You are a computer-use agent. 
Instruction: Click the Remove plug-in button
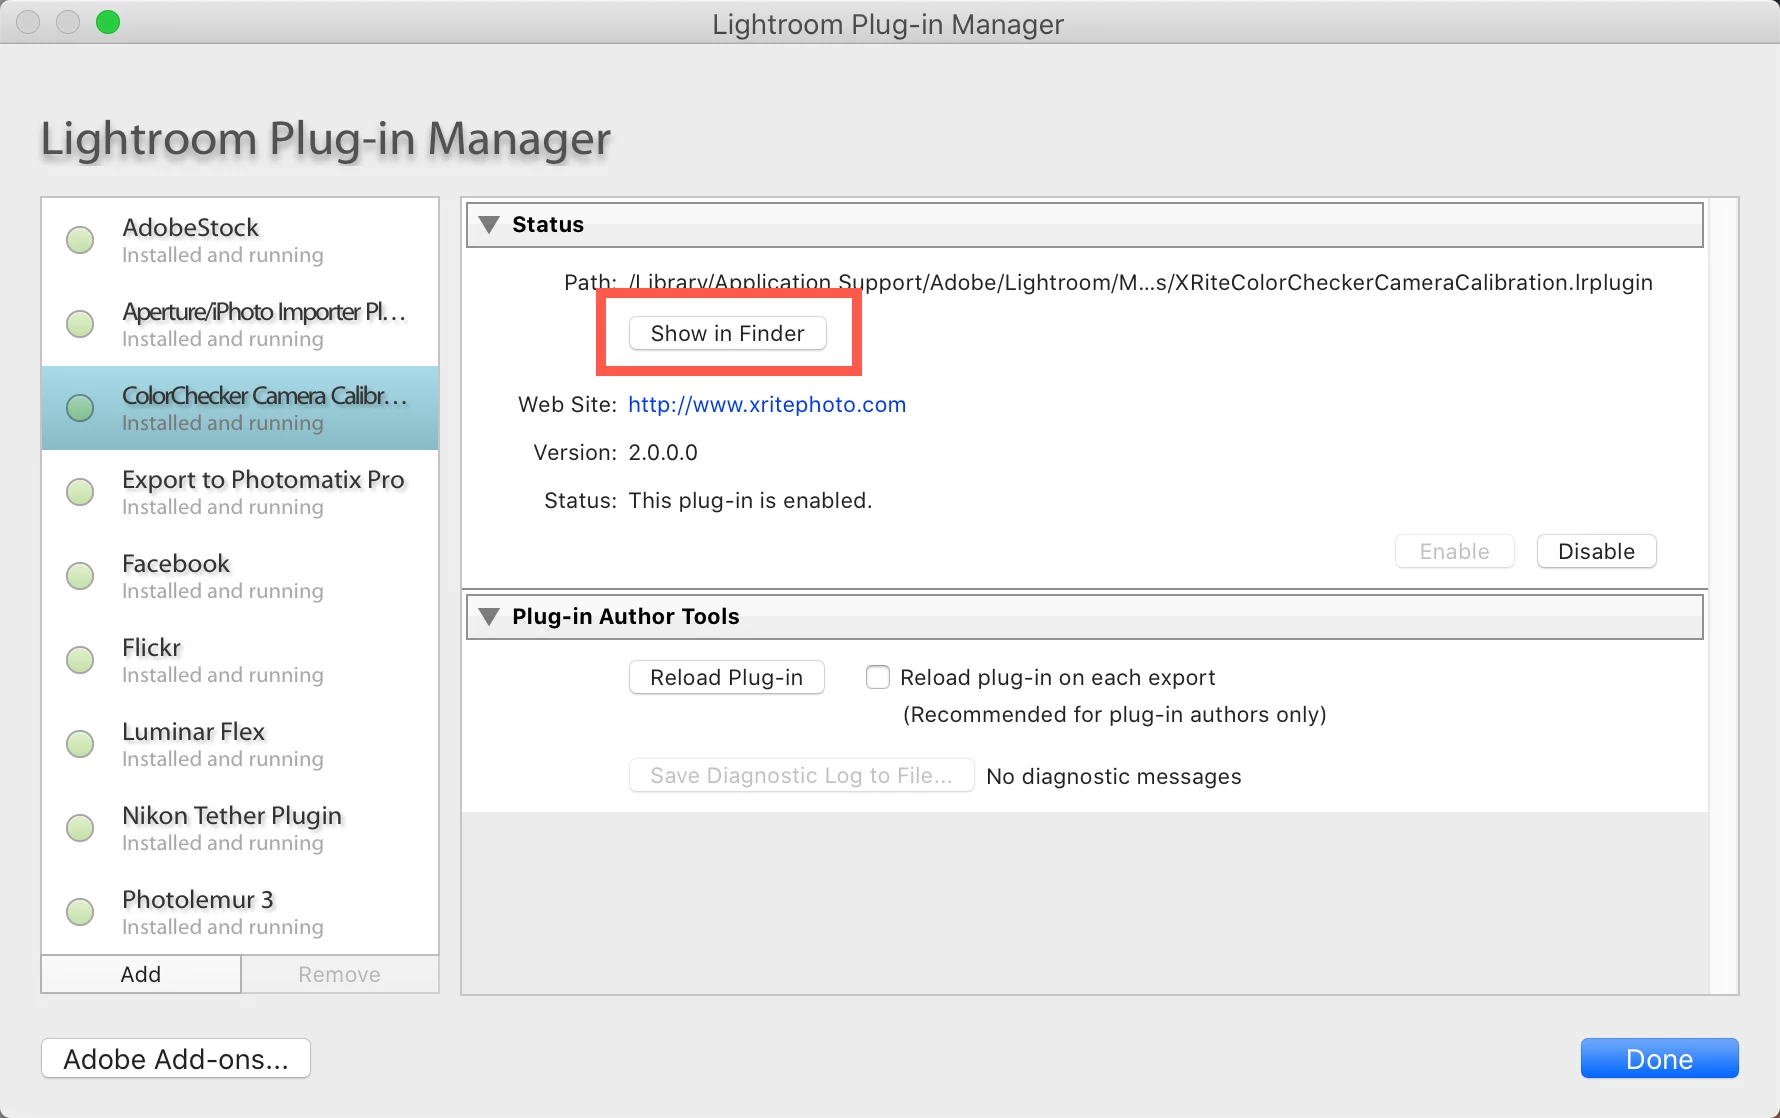(340, 974)
